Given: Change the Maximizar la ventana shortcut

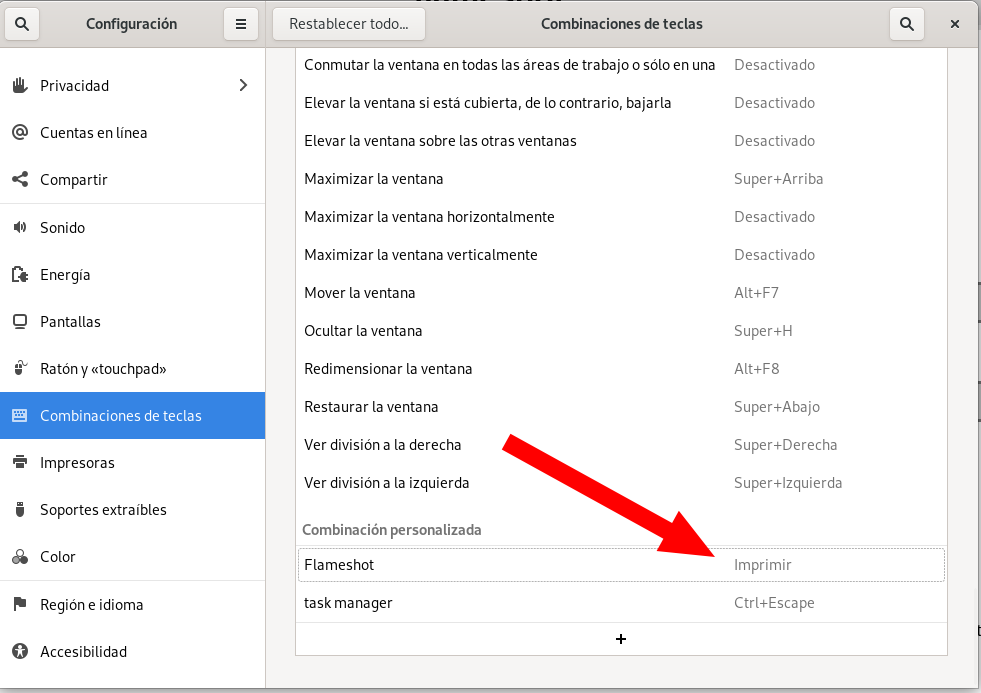Looking at the screenshot, I should (x=620, y=179).
